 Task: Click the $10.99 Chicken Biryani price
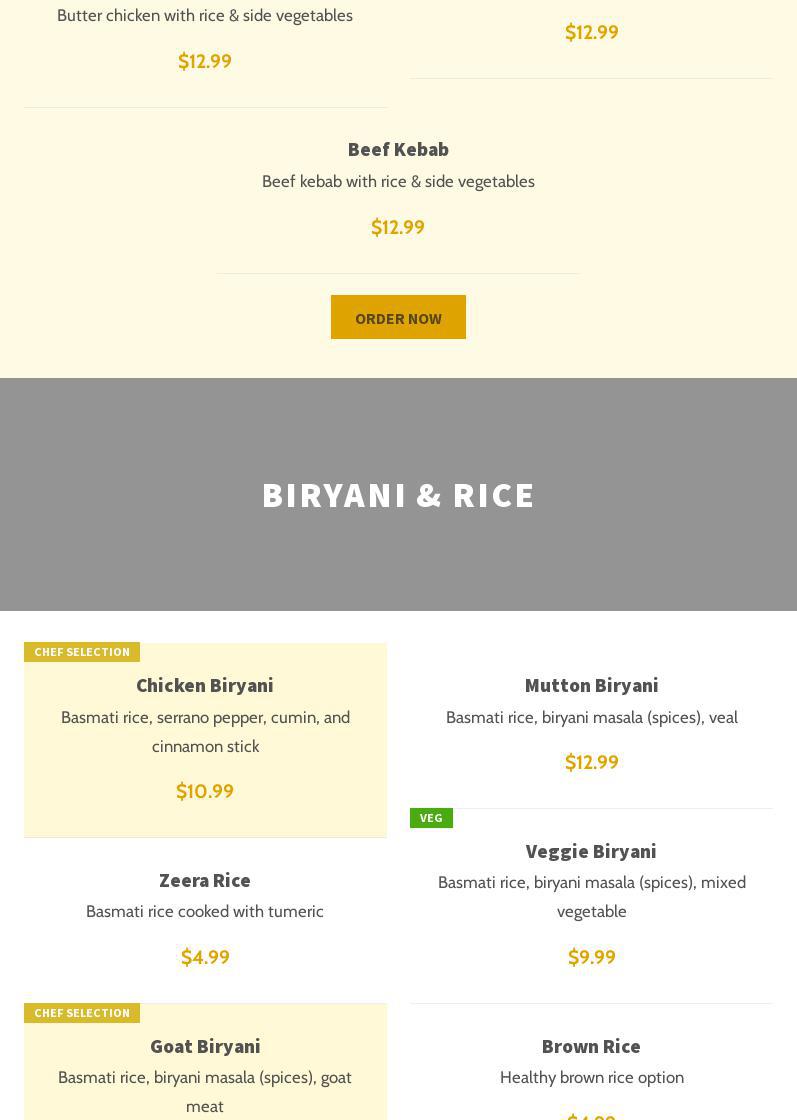[205, 791]
